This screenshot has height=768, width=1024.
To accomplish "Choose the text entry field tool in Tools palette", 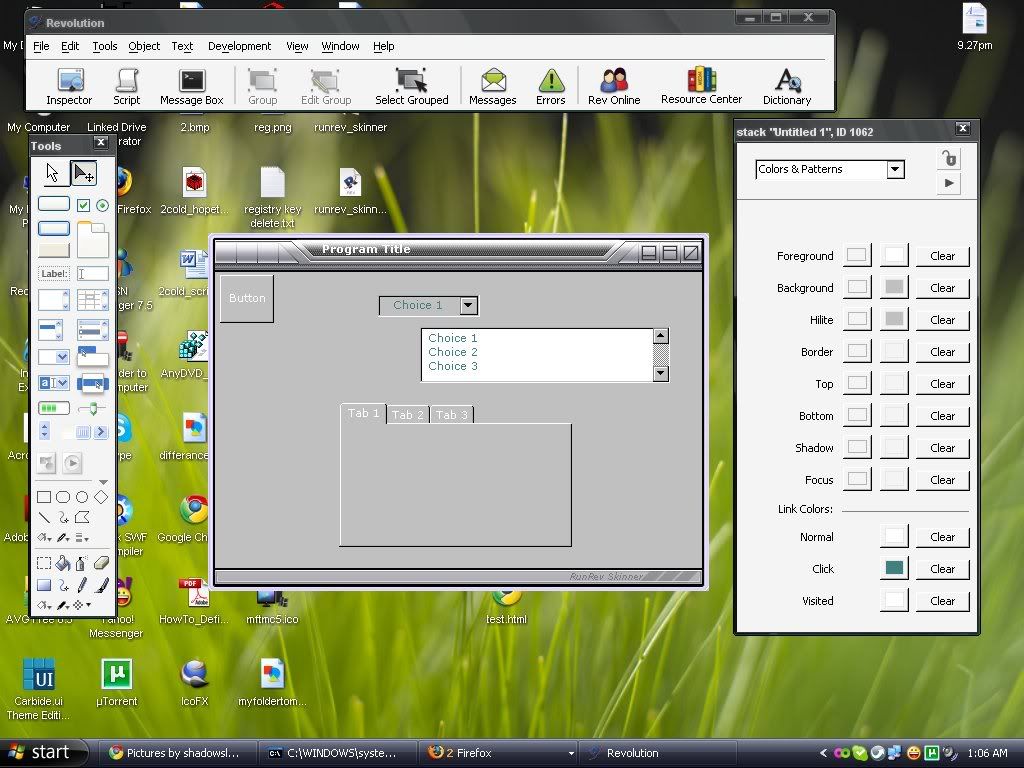I will (x=92, y=274).
